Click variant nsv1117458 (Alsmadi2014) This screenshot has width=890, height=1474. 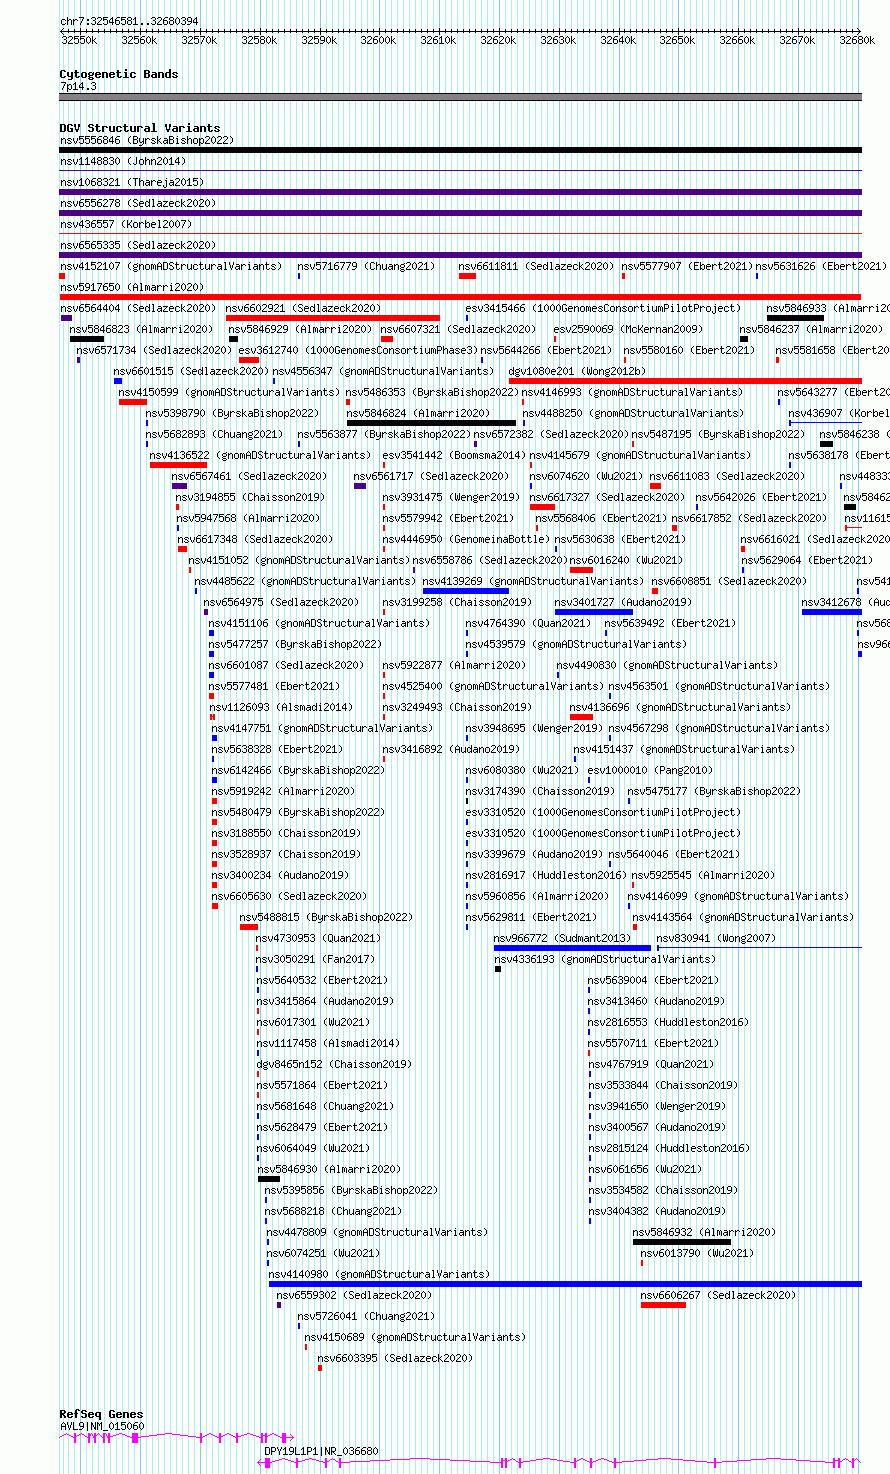point(328,1043)
